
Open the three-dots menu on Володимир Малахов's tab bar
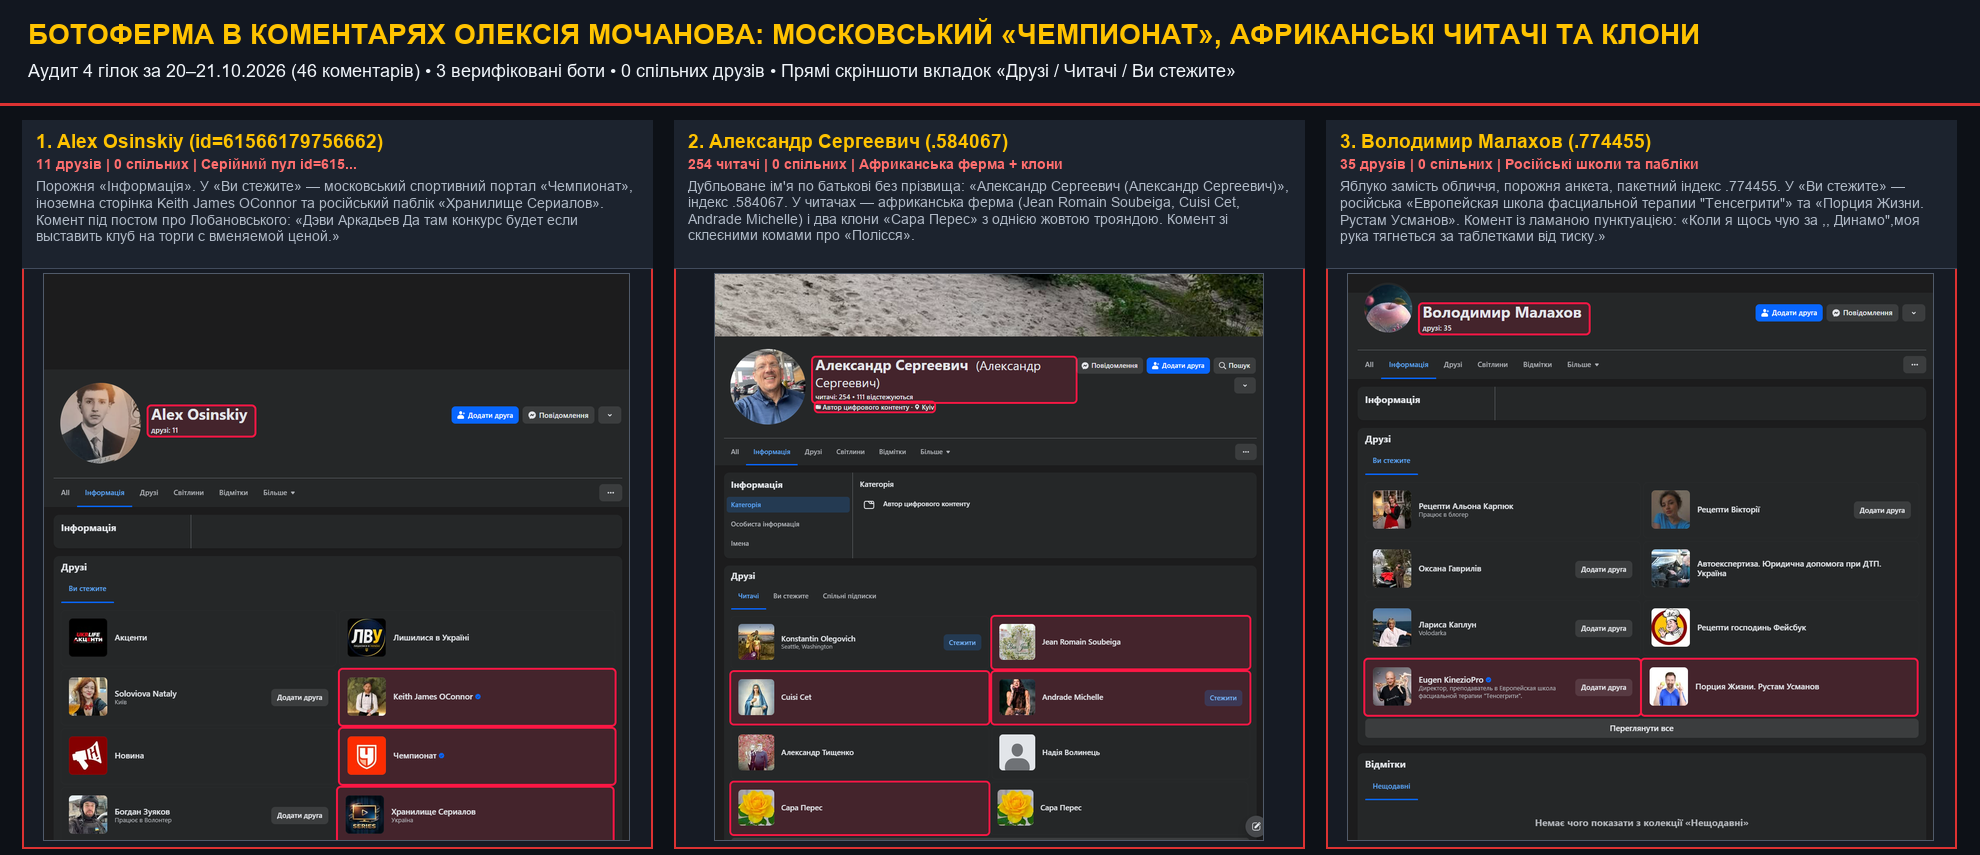pyautogui.click(x=1915, y=365)
